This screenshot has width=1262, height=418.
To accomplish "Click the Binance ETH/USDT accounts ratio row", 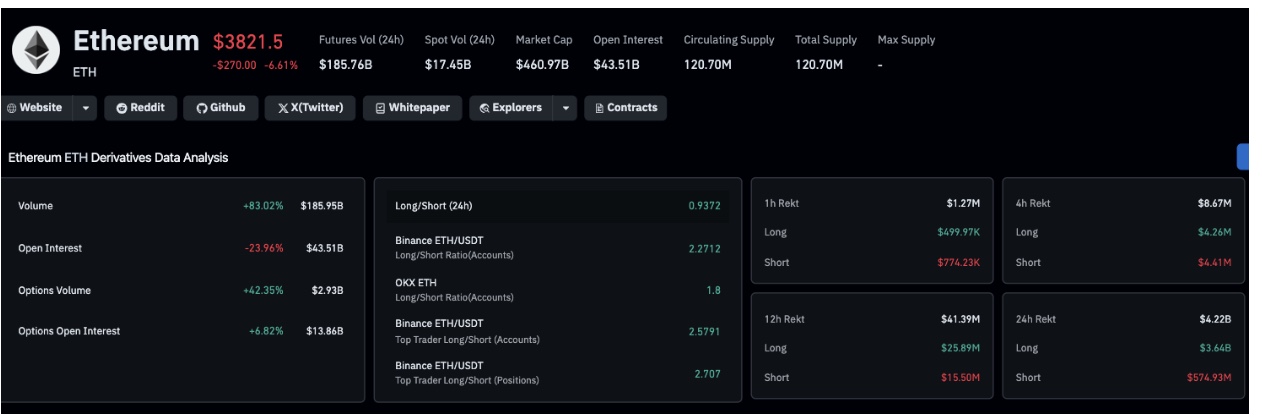I will click(x=558, y=248).
